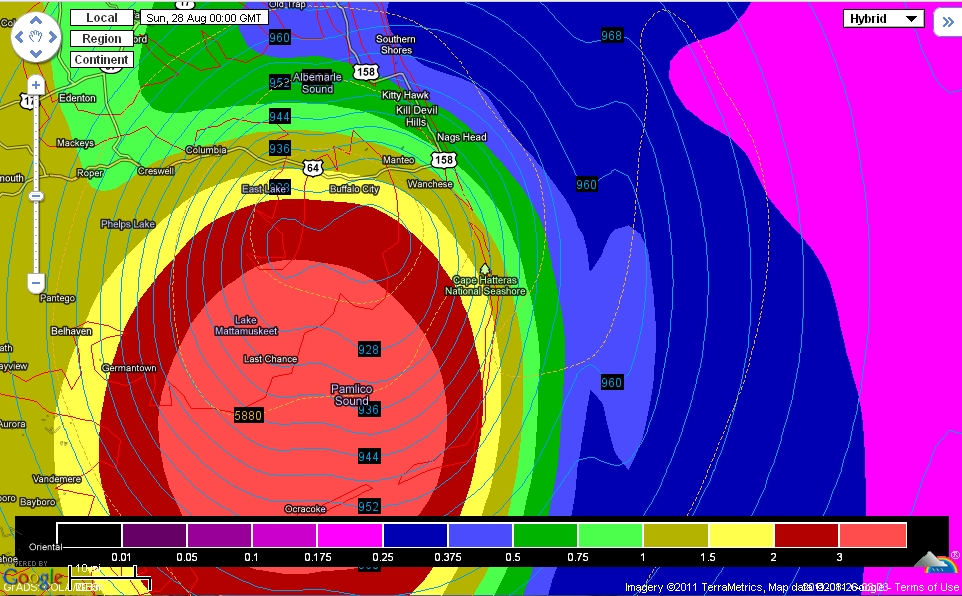Click the Kill Devil Hills label
The image size is (962, 596).
coord(417,116)
